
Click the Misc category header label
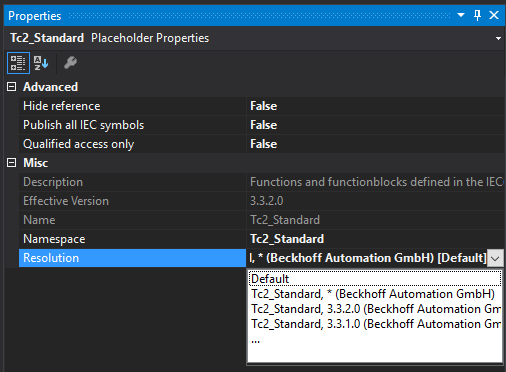point(35,163)
